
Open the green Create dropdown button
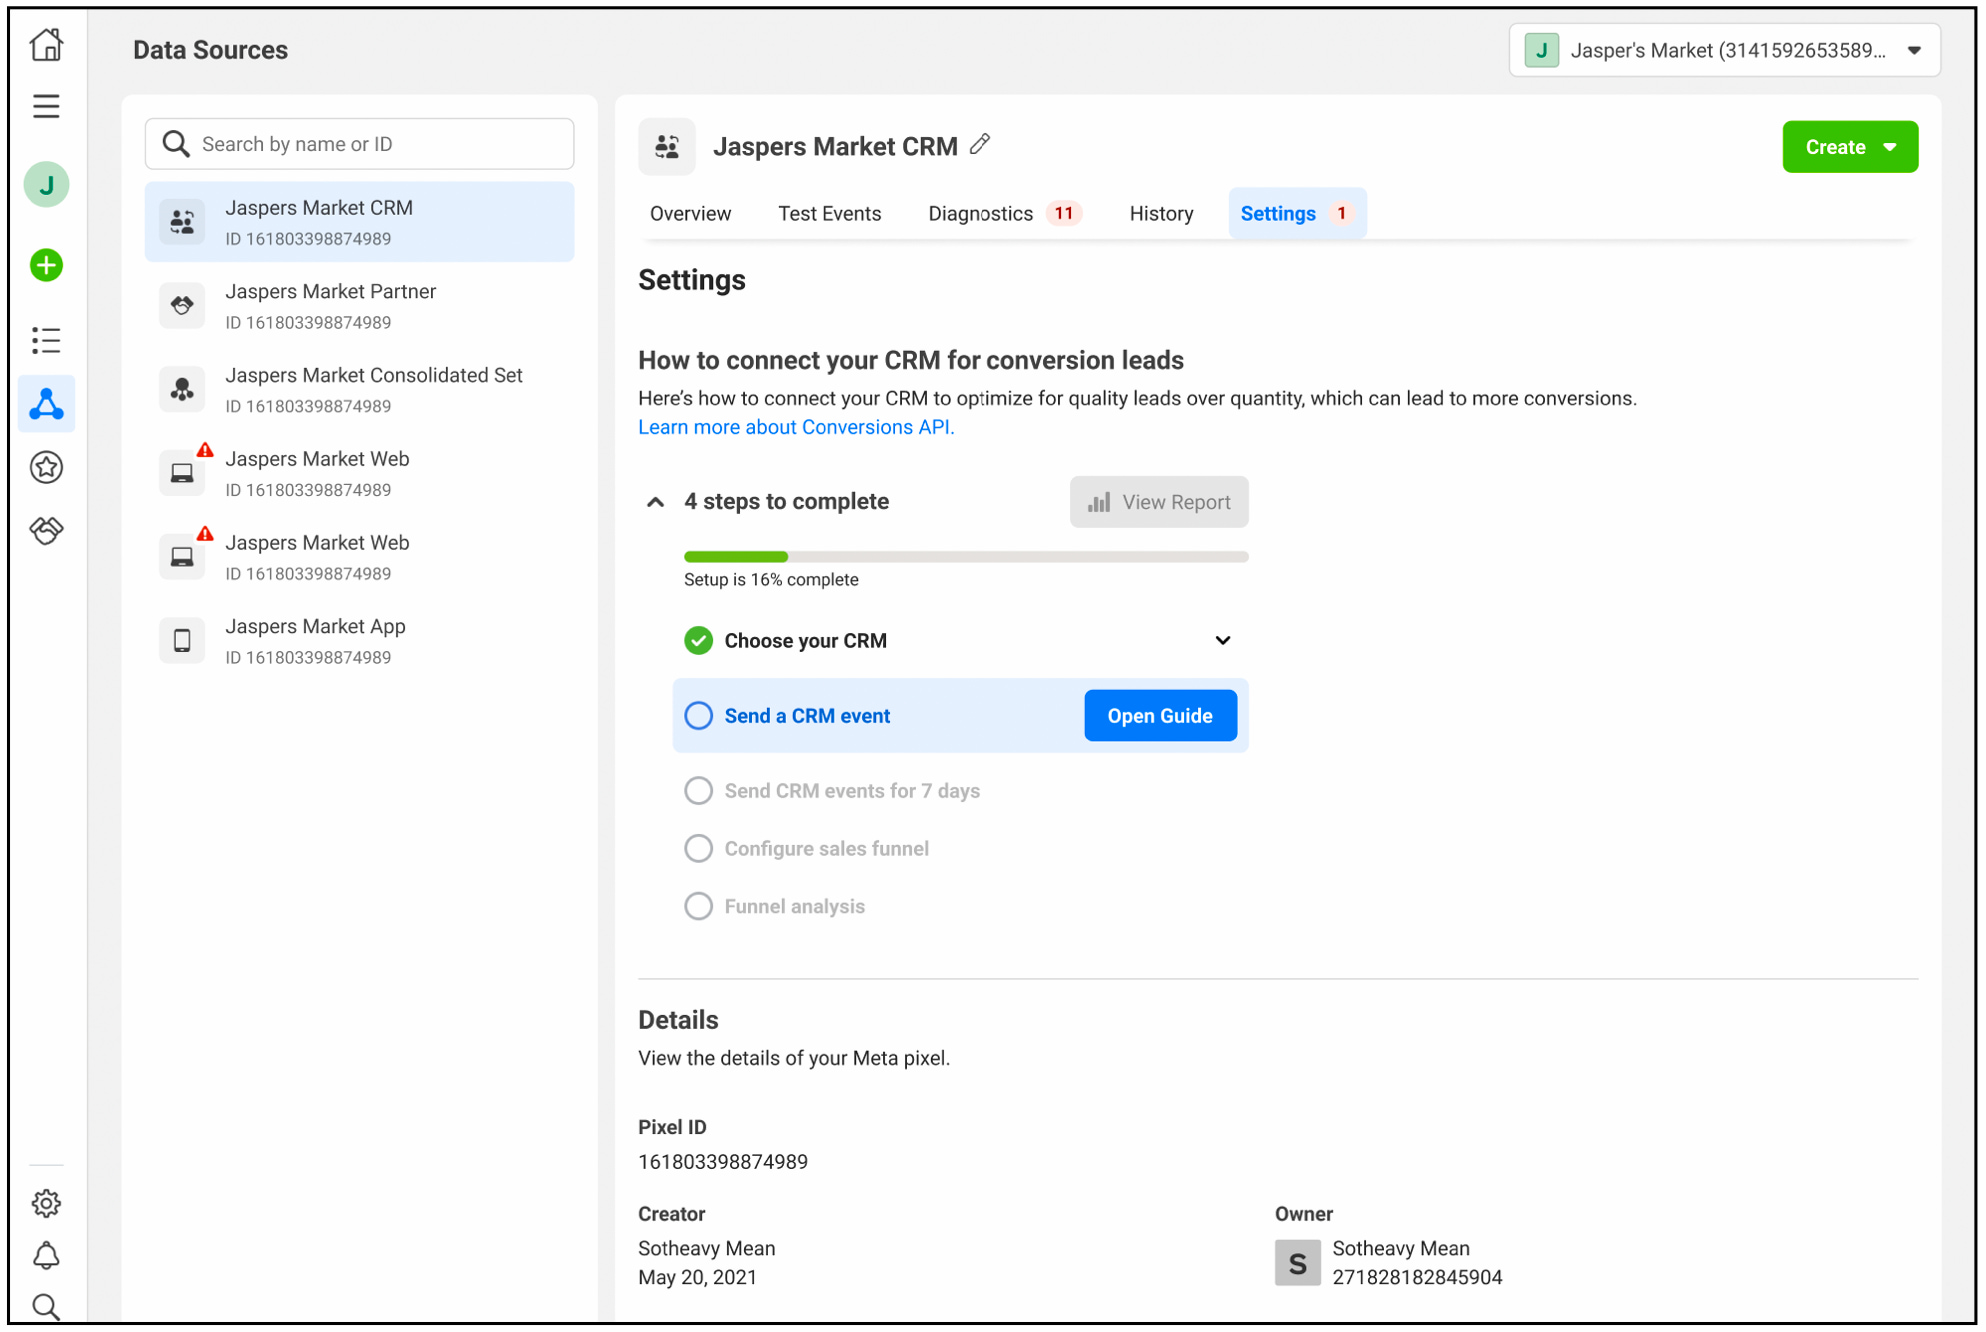1850,147
